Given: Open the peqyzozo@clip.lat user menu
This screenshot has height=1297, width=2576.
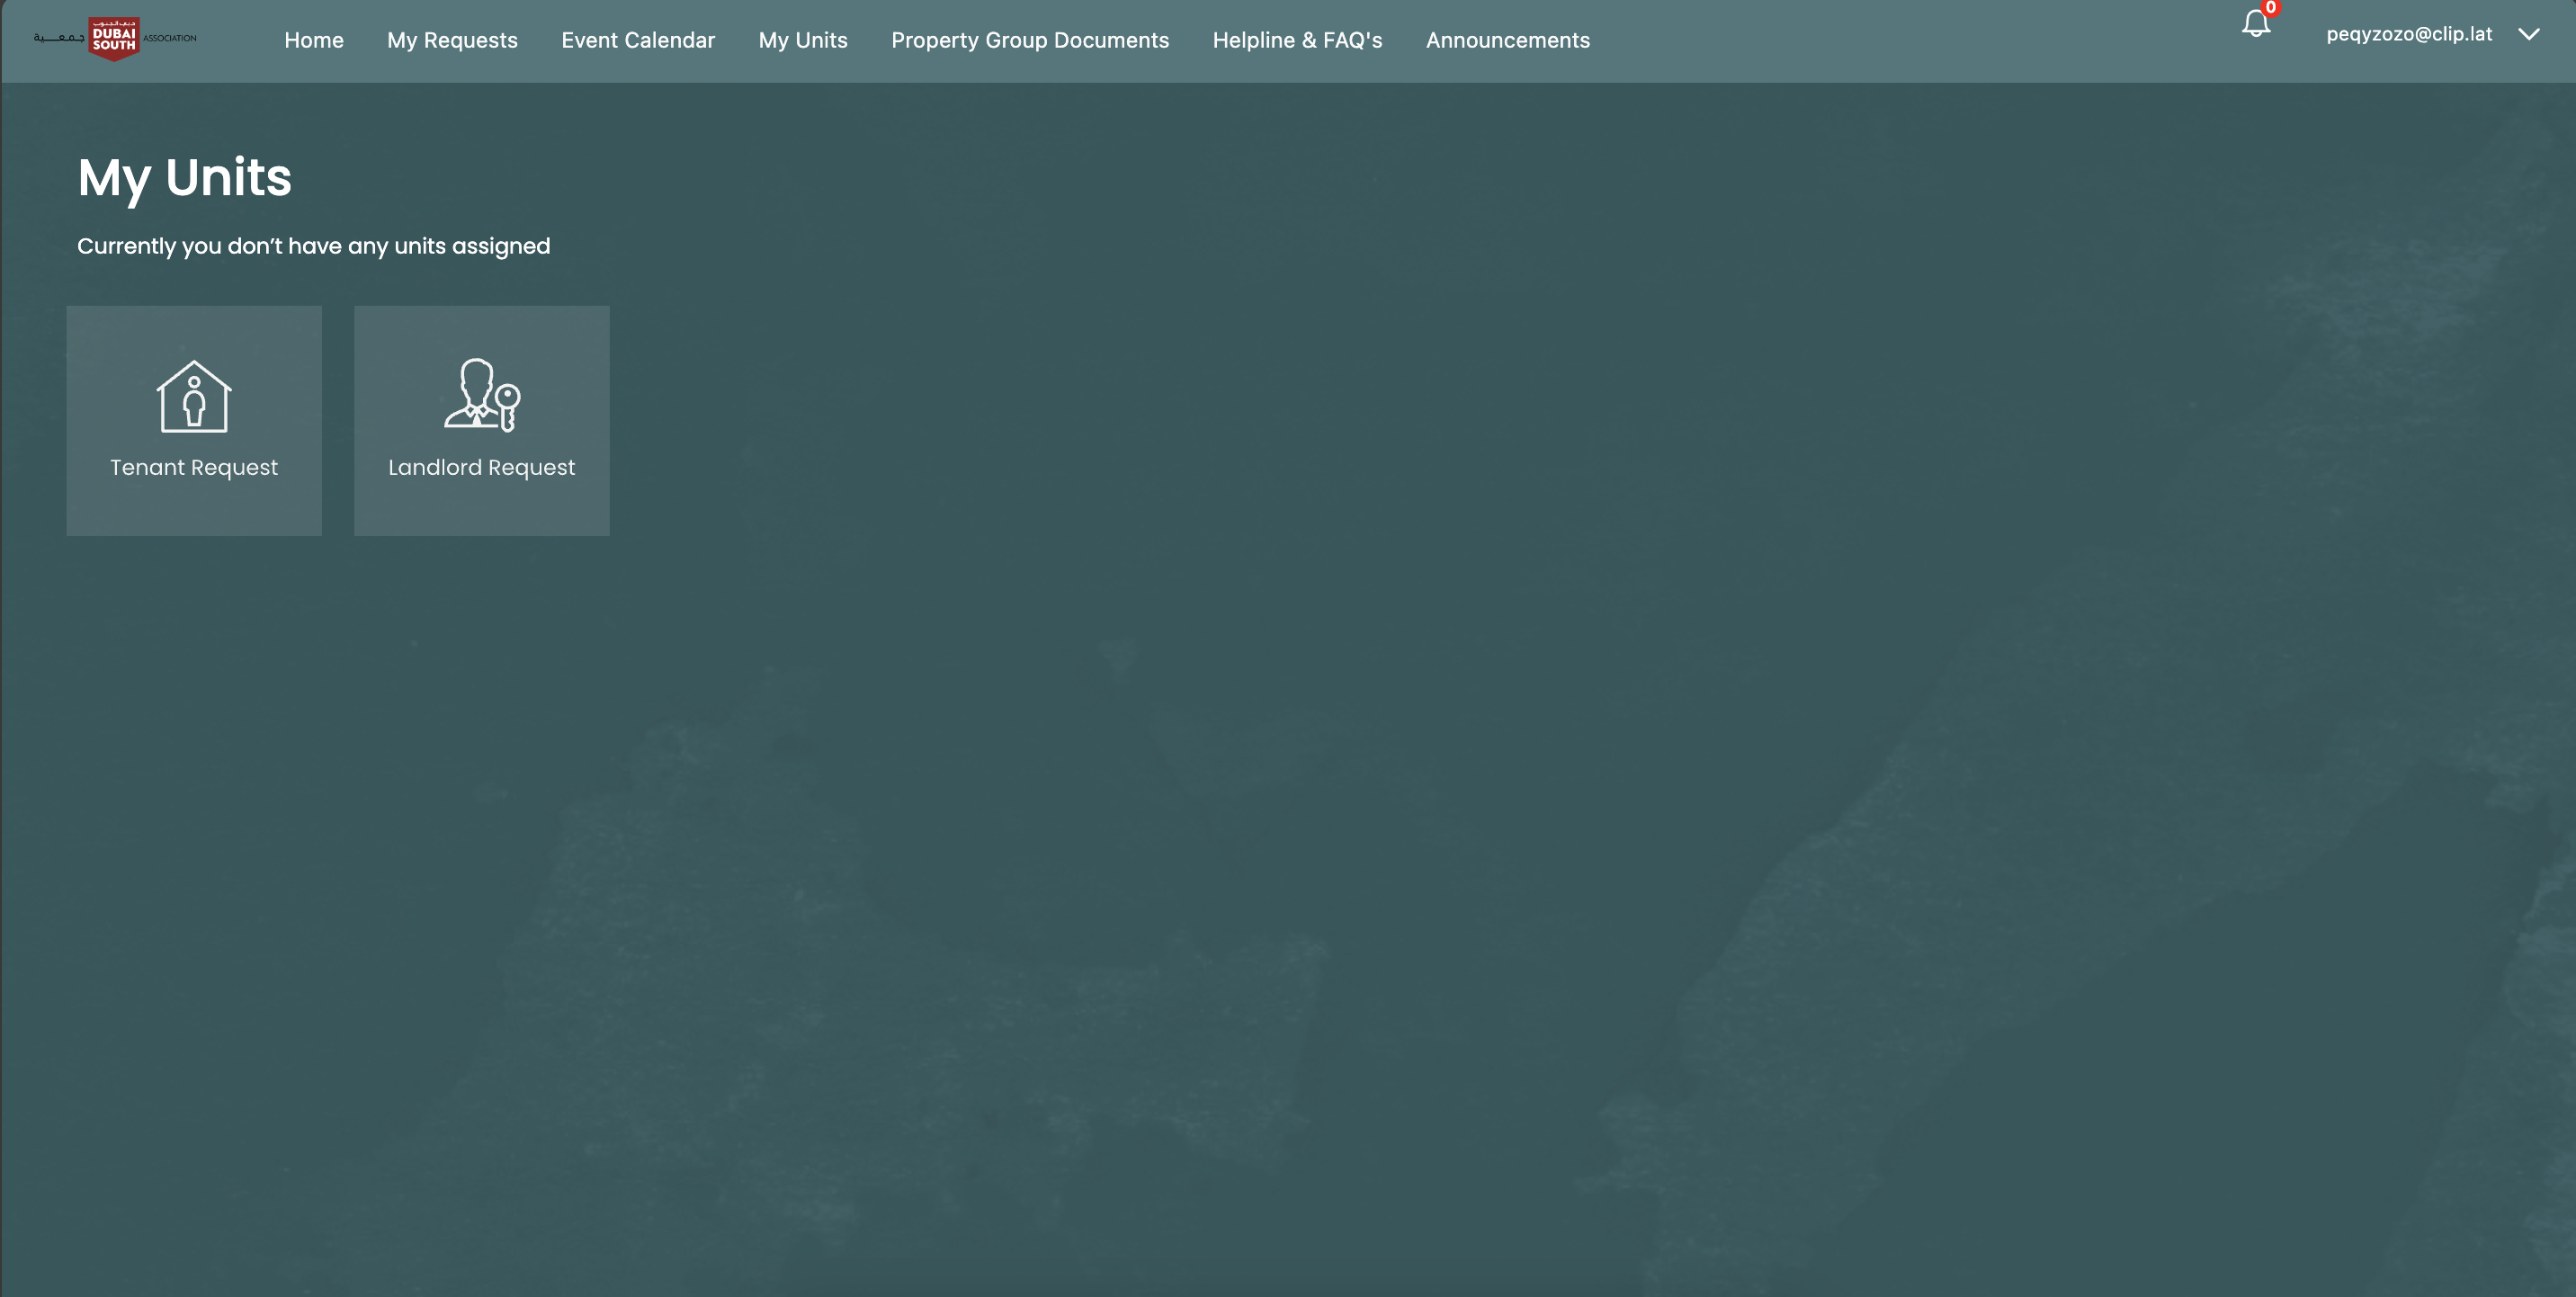Looking at the screenshot, I should click(2408, 34).
